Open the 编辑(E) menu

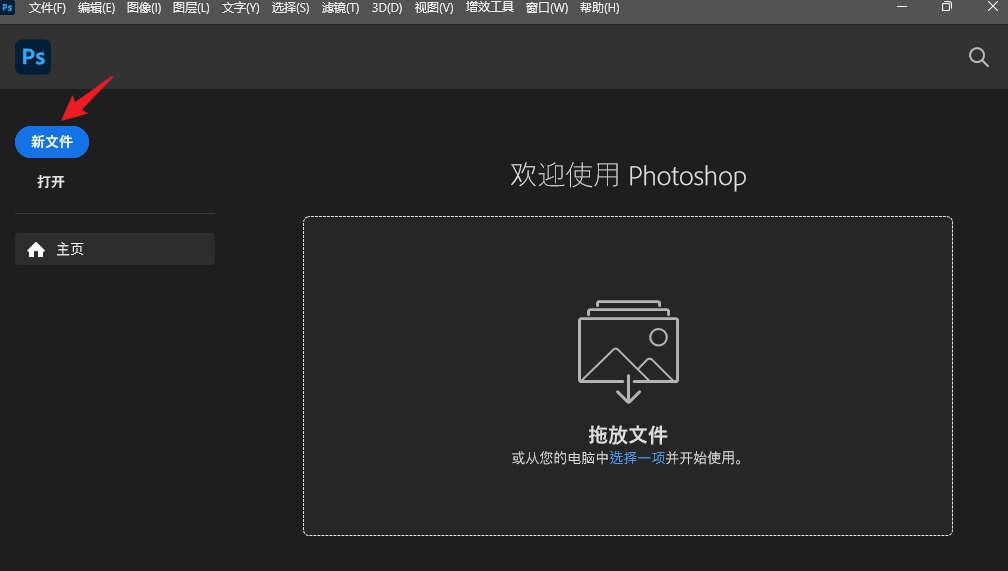(x=96, y=8)
